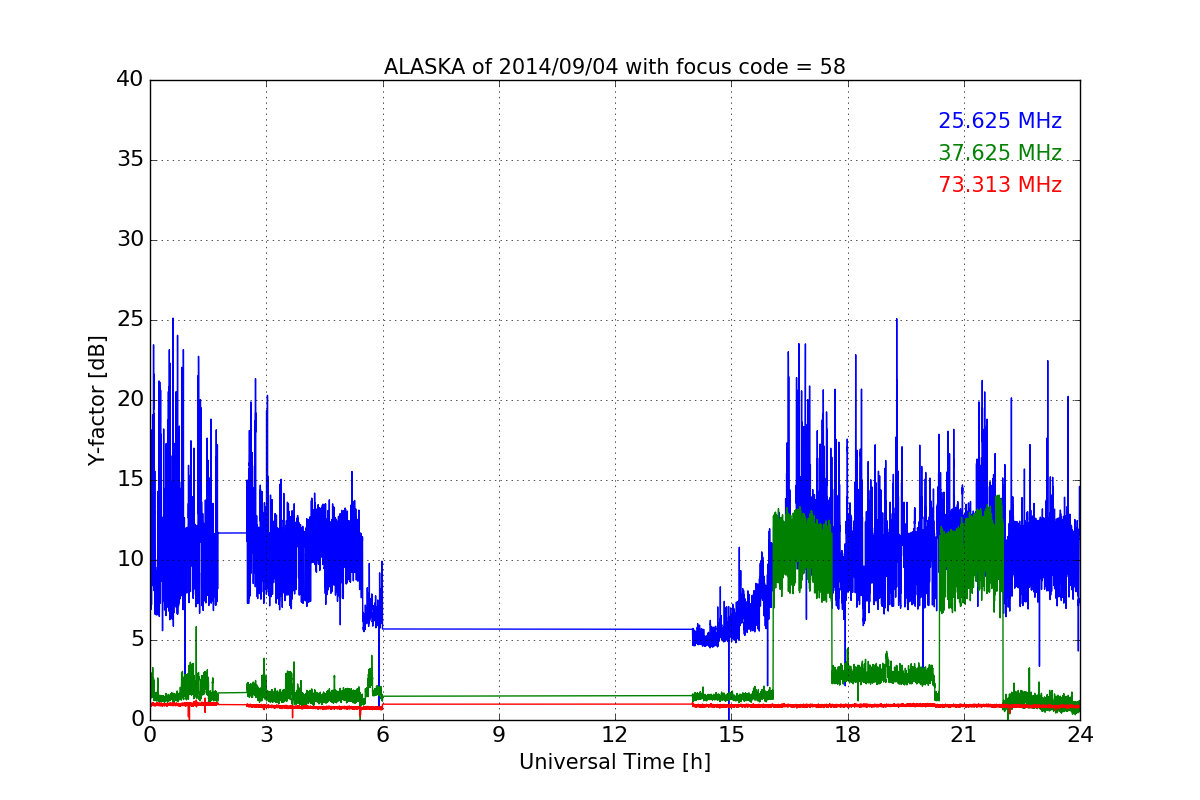Click the plot title ALASKA of 2014/09/04
This screenshot has height=800, width=1200.
point(614,67)
